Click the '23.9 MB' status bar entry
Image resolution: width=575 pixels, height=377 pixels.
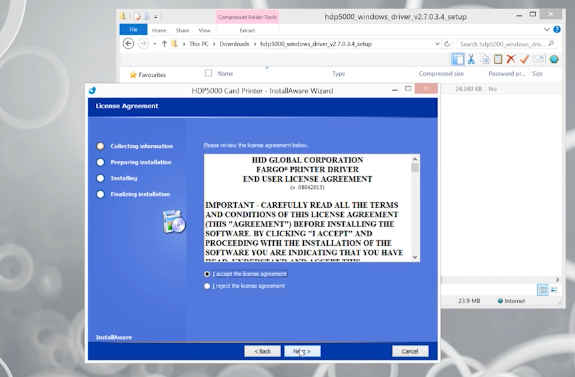(x=469, y=301)
